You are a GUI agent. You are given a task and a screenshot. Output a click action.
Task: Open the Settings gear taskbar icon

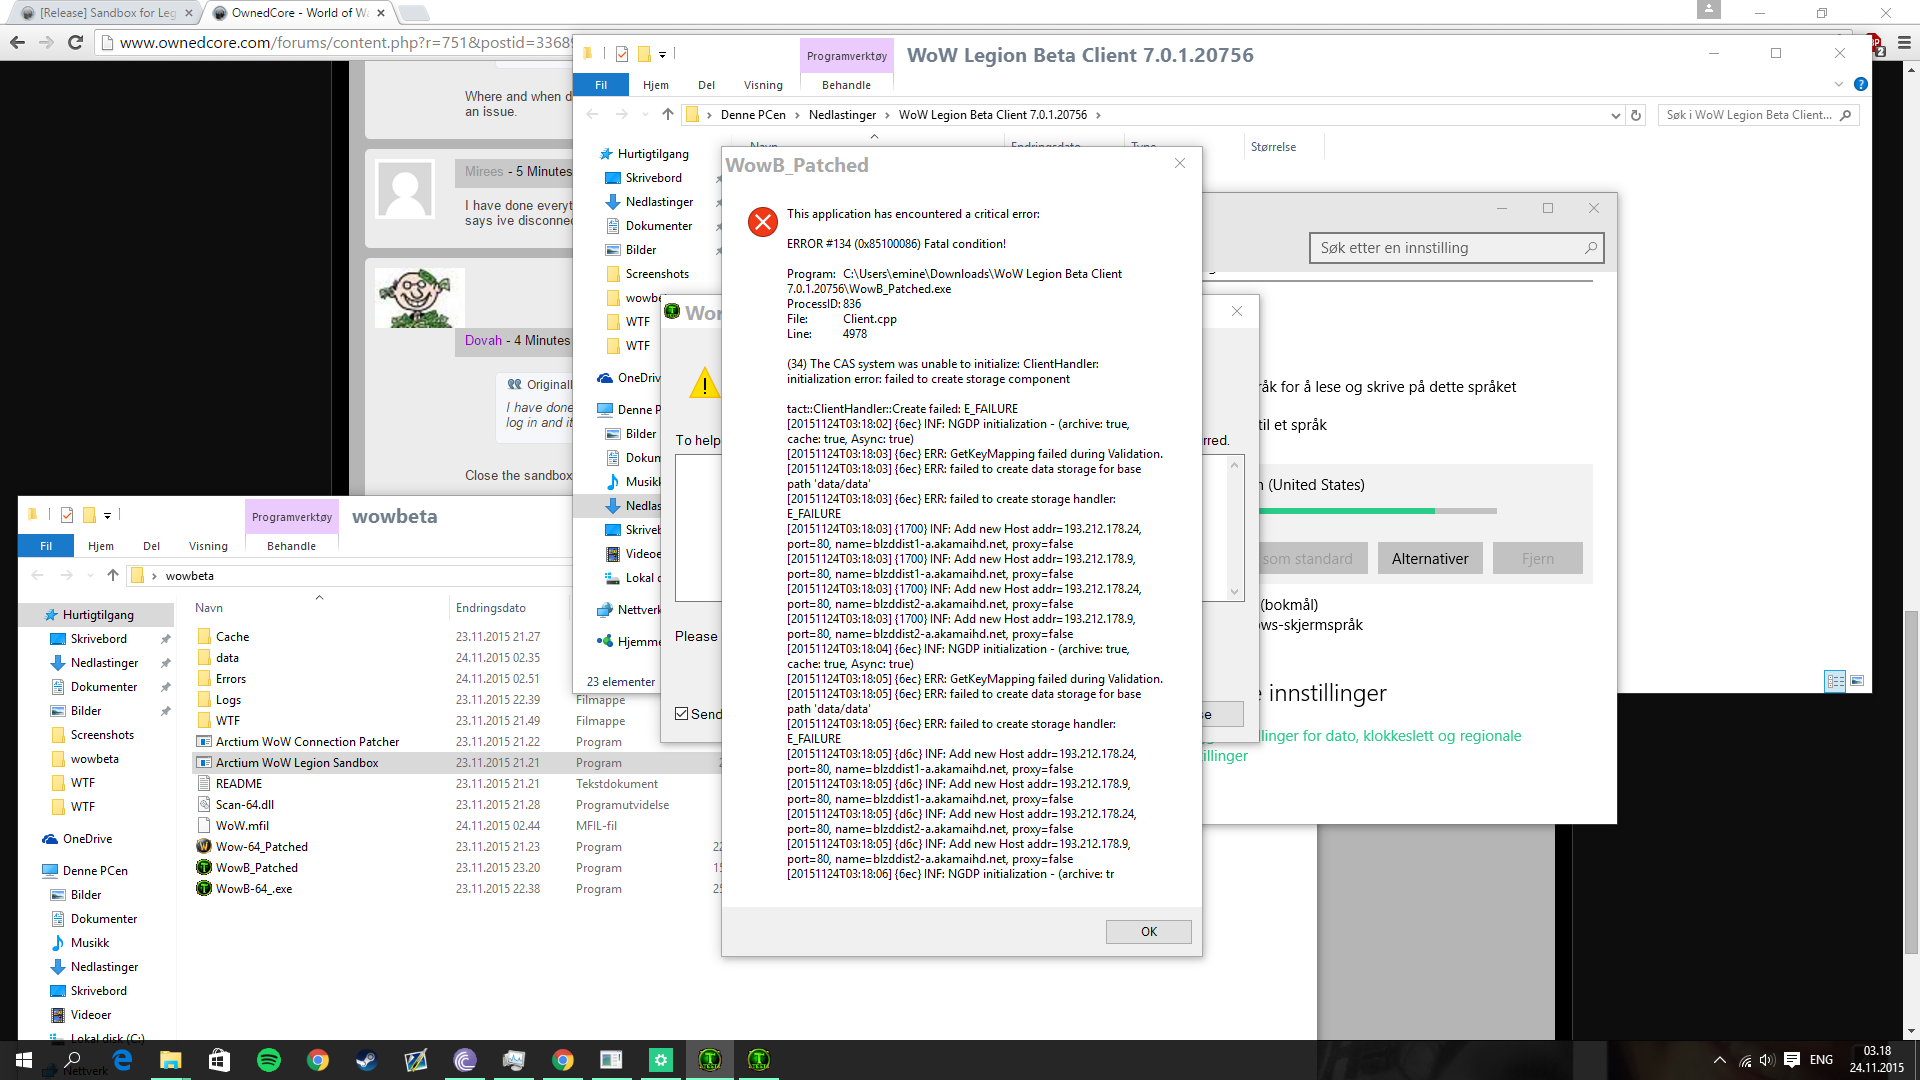coord(660,1060)
